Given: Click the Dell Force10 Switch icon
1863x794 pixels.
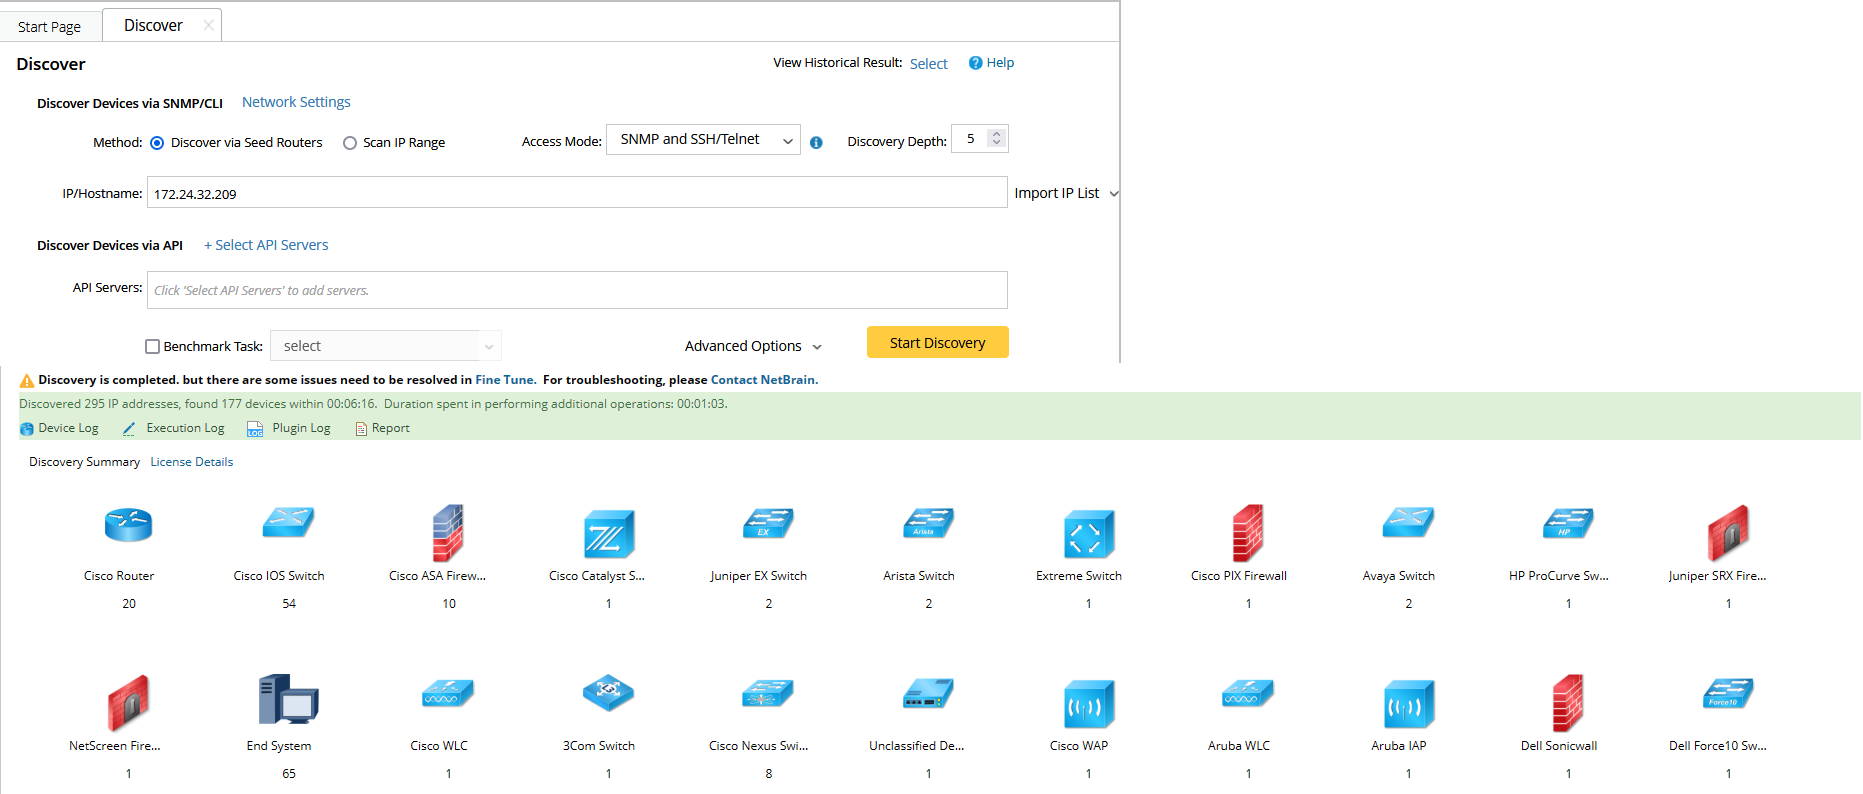Looking at the screenshot, I should pyautogui.click(x=1728, y=693).
